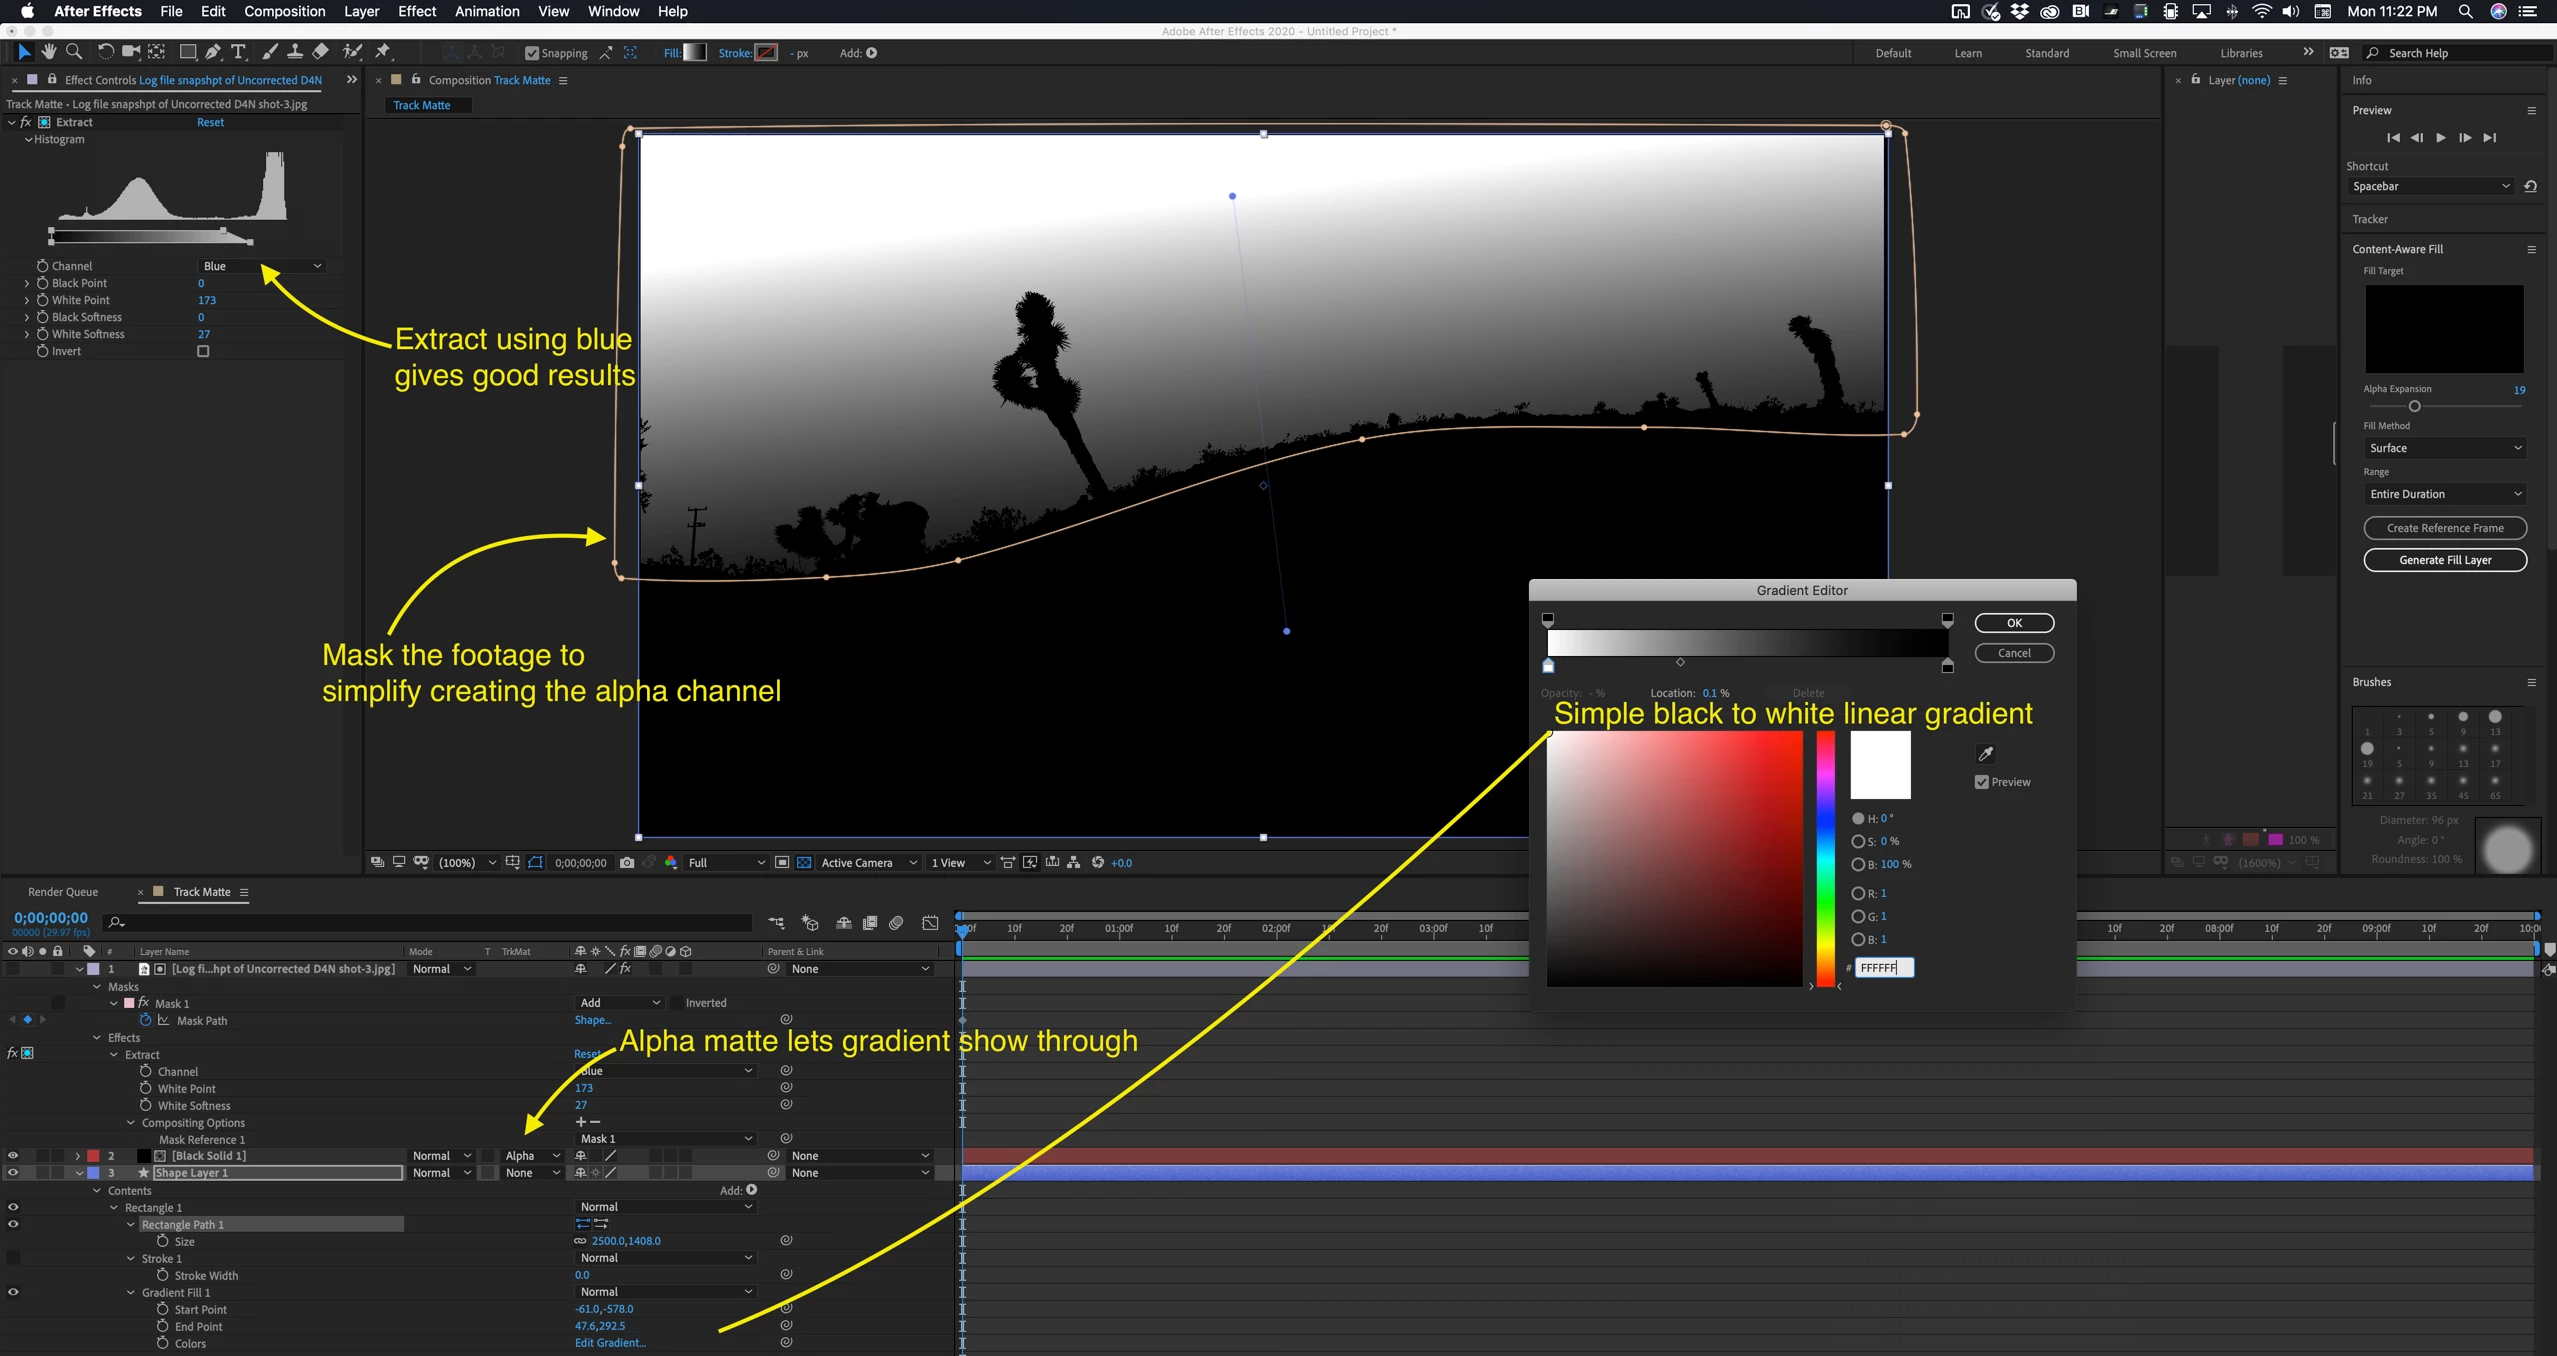Toggle the Snapping checkbox
2557x1356 pixels.
pos(532,53)
